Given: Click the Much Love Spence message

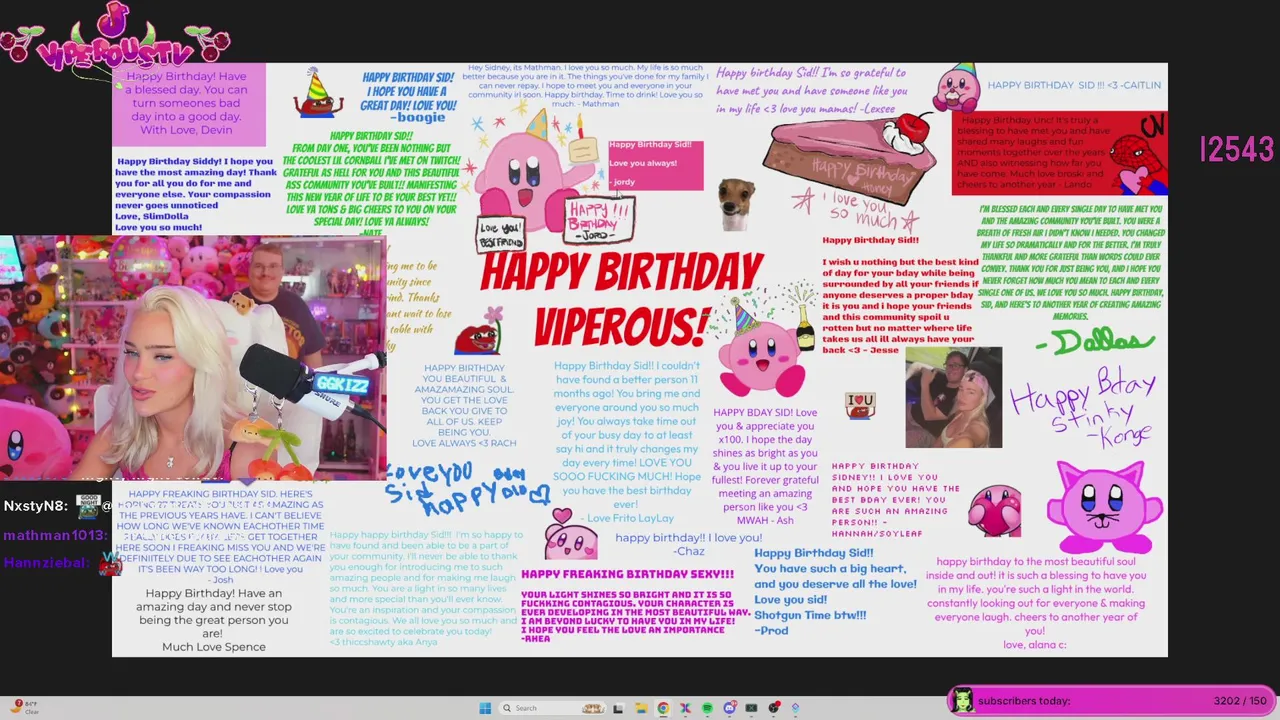Looking at the screenshot, I should click(214, 620).
